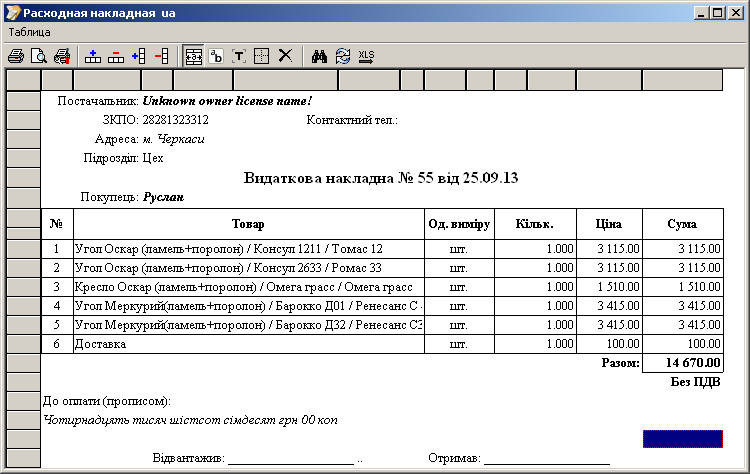
Task: Click buyer name 'Руслан'
Action: click(x=164, y=197)
